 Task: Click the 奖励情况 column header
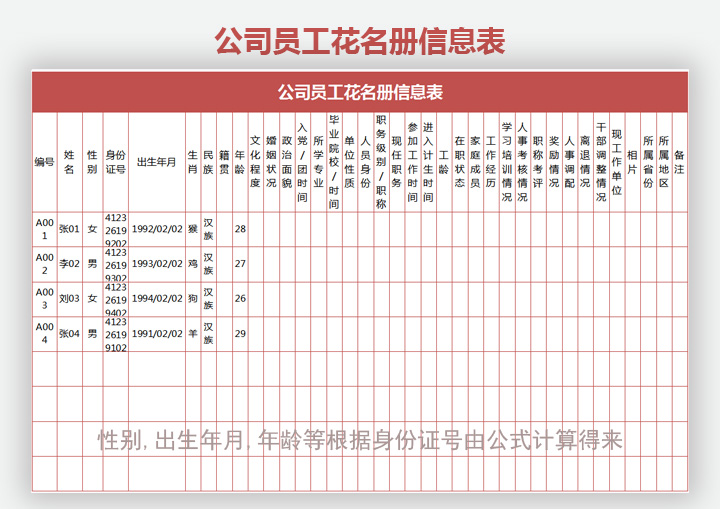pos(554,162)
